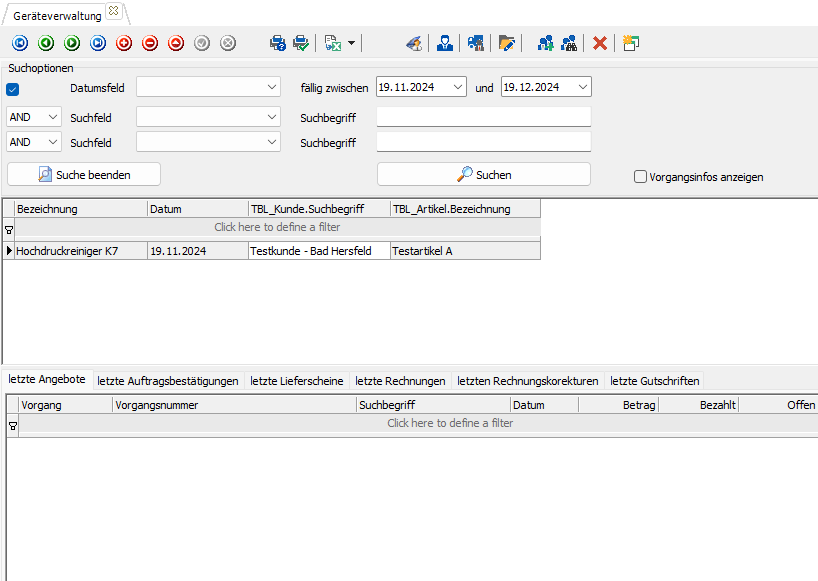Uncheck the date filter checkbox beside Datumsfeld

pyautogui.click(x=13, y=89)
